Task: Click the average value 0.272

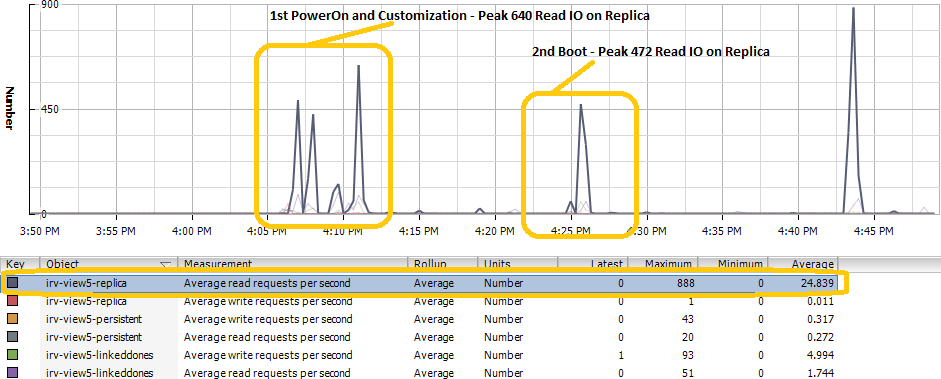Action: pyautogui.click(x=820, y=337)
